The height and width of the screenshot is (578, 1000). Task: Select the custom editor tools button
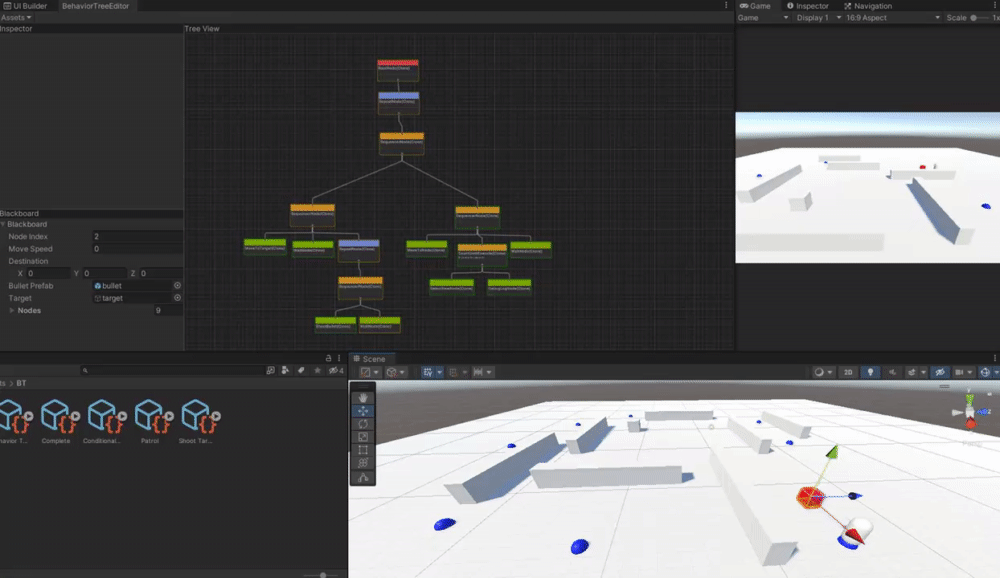point(363,477)
